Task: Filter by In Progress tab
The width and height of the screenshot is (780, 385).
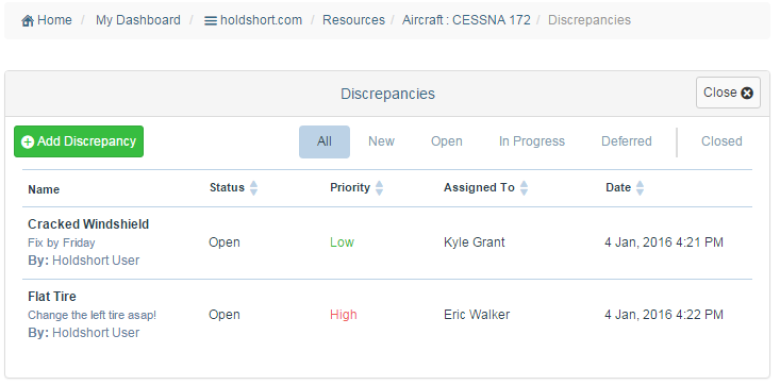Action: tap(532, 142)
